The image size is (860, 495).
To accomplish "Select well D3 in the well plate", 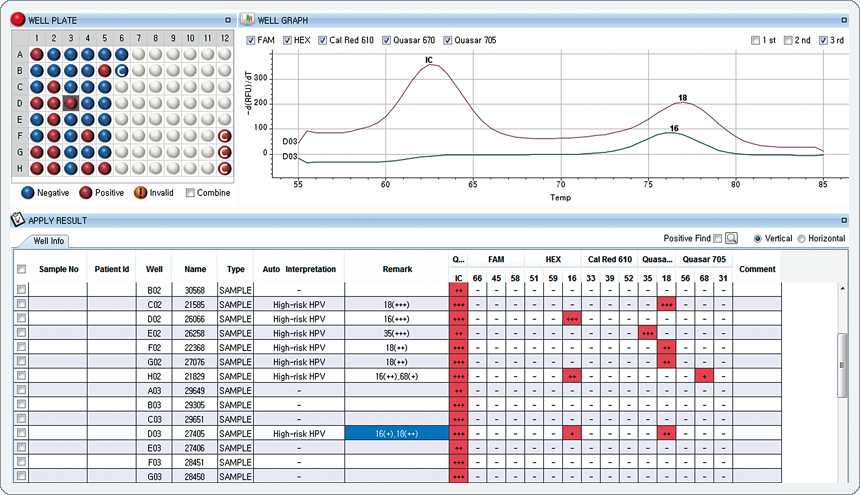I will [x=71, y=103].
